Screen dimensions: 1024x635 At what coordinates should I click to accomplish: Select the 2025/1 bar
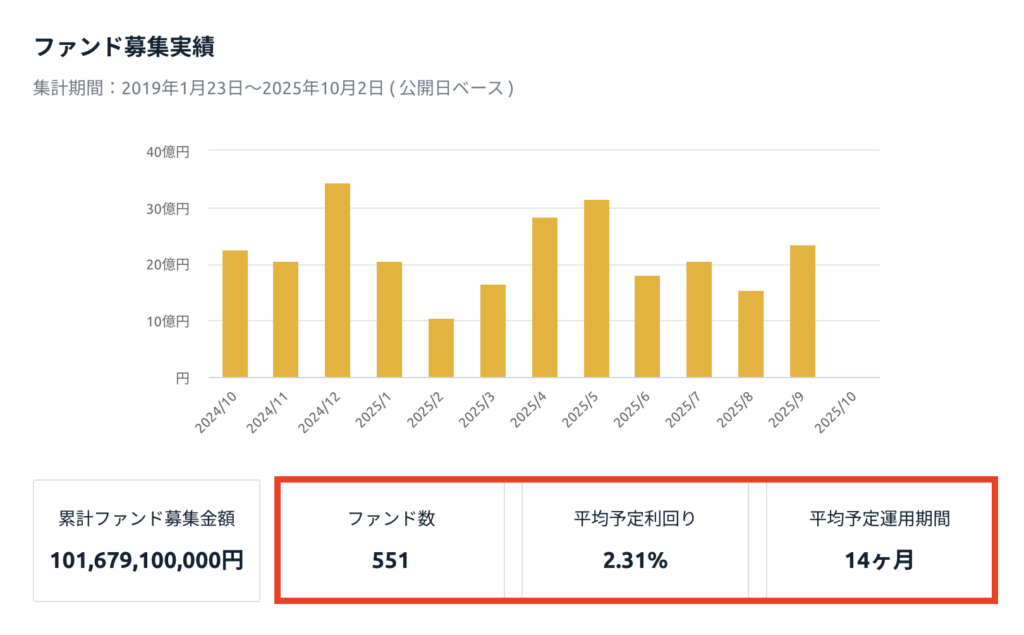389,320
